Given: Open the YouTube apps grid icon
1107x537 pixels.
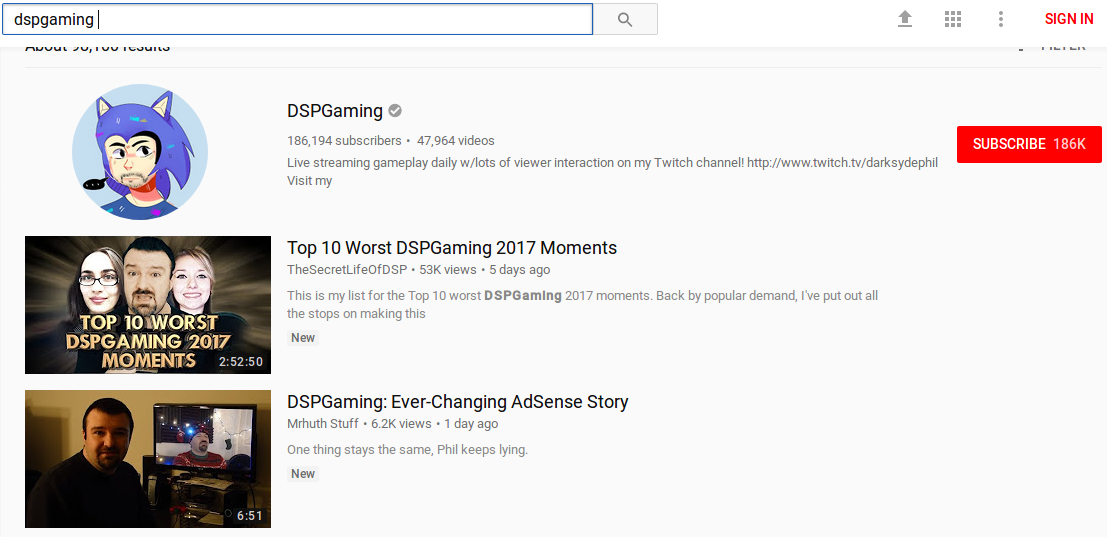Looking at the screenshot, I should pos(952,19).
